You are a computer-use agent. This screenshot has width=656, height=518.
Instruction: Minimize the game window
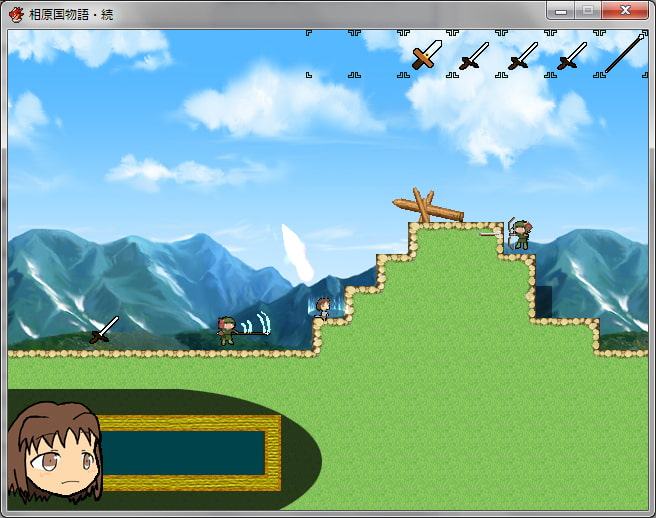click(x=561, y=11)
